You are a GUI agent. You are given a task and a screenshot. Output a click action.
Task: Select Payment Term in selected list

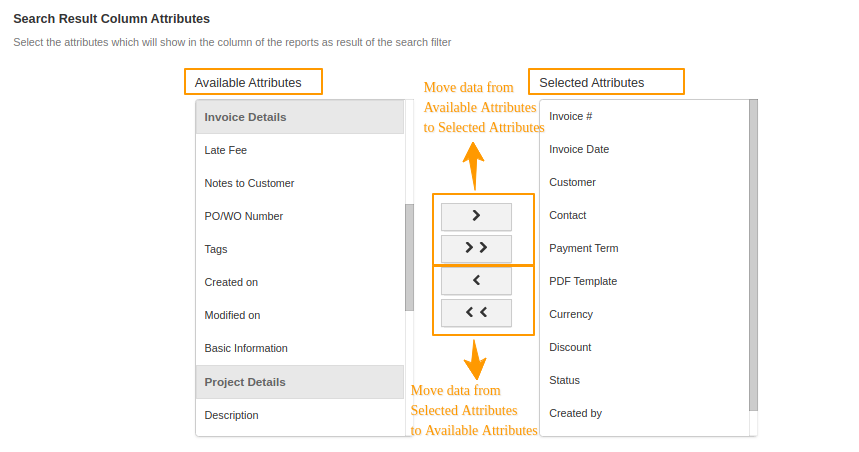[x=584, y=248]
